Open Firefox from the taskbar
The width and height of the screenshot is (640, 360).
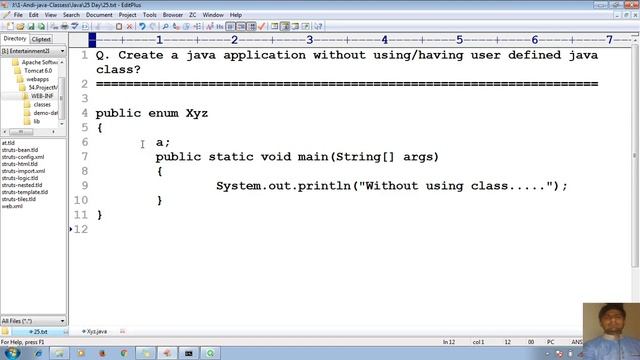(x=102, y=353)
